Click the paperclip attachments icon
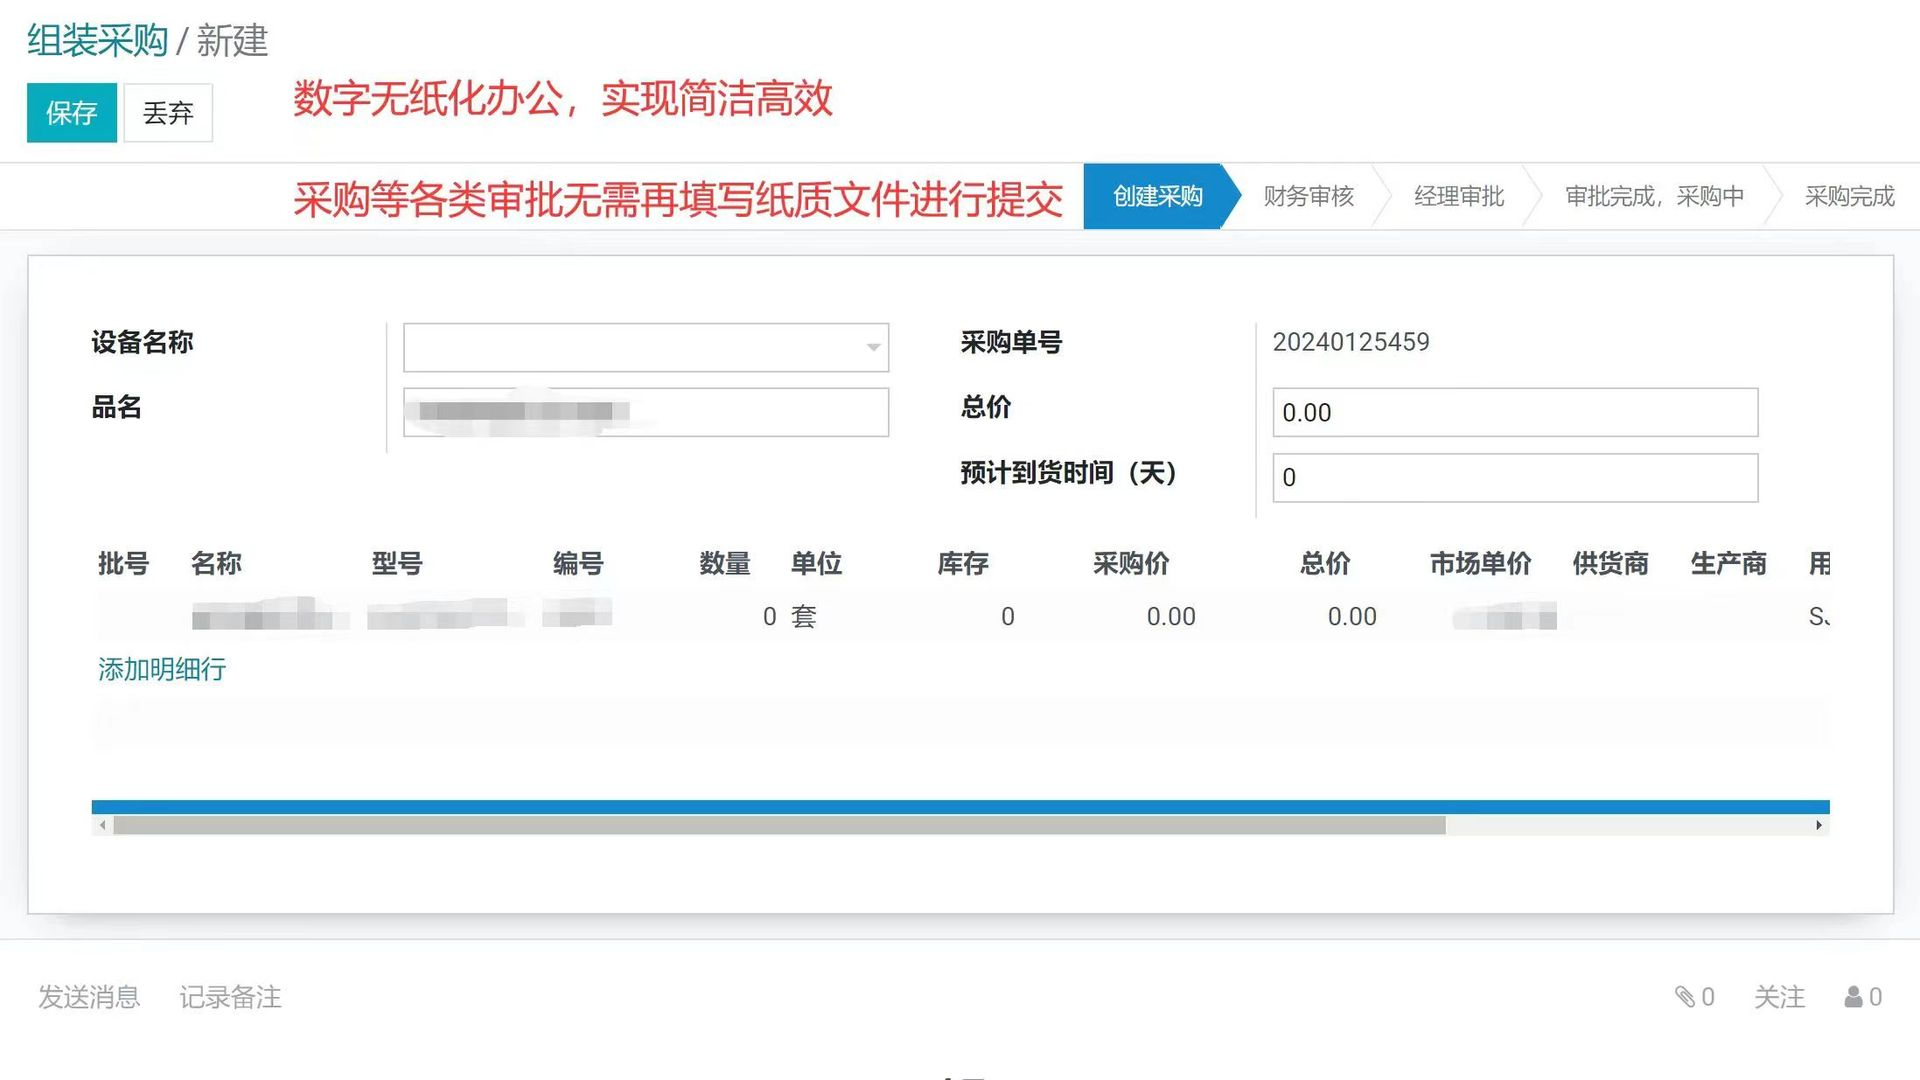 (1685, 997)
